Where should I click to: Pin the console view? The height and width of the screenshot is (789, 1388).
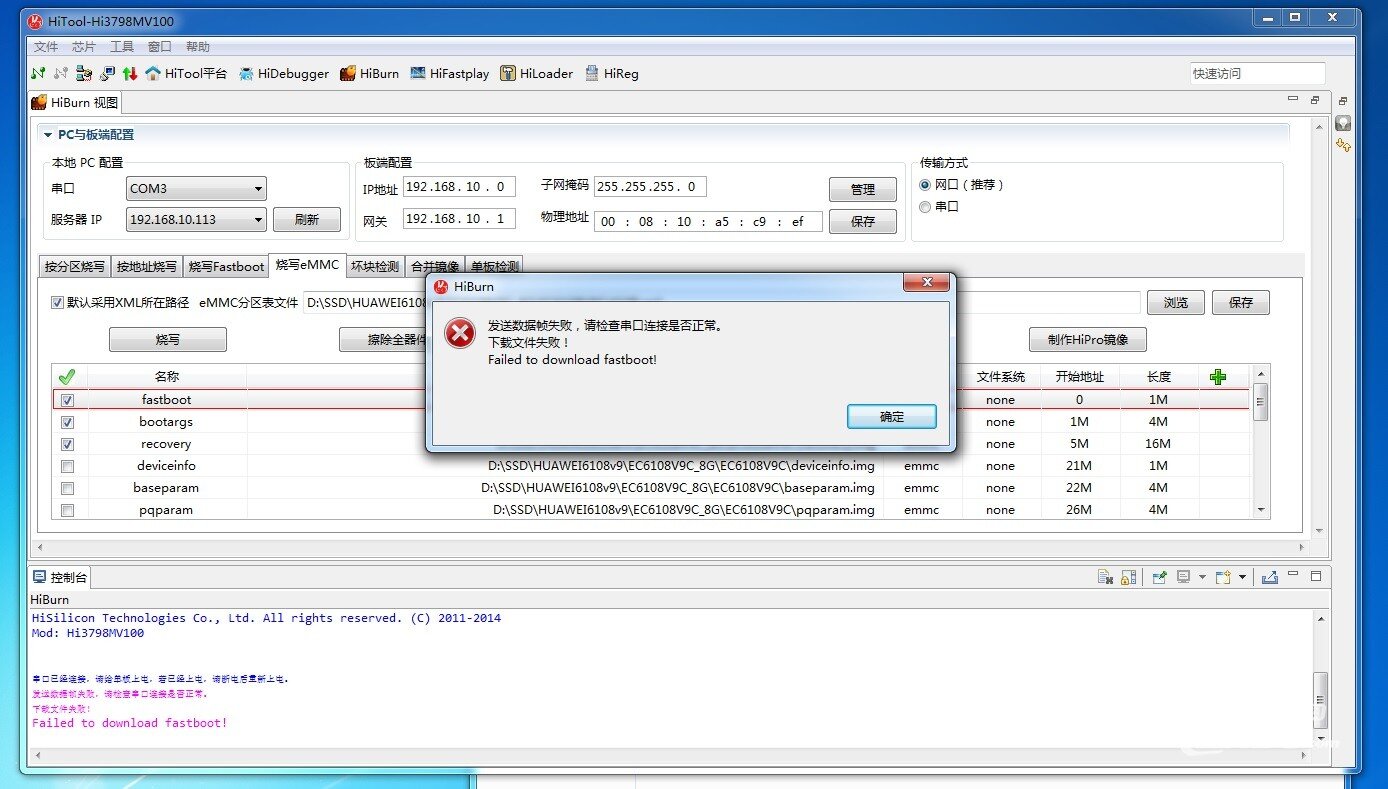[1160, 577]
